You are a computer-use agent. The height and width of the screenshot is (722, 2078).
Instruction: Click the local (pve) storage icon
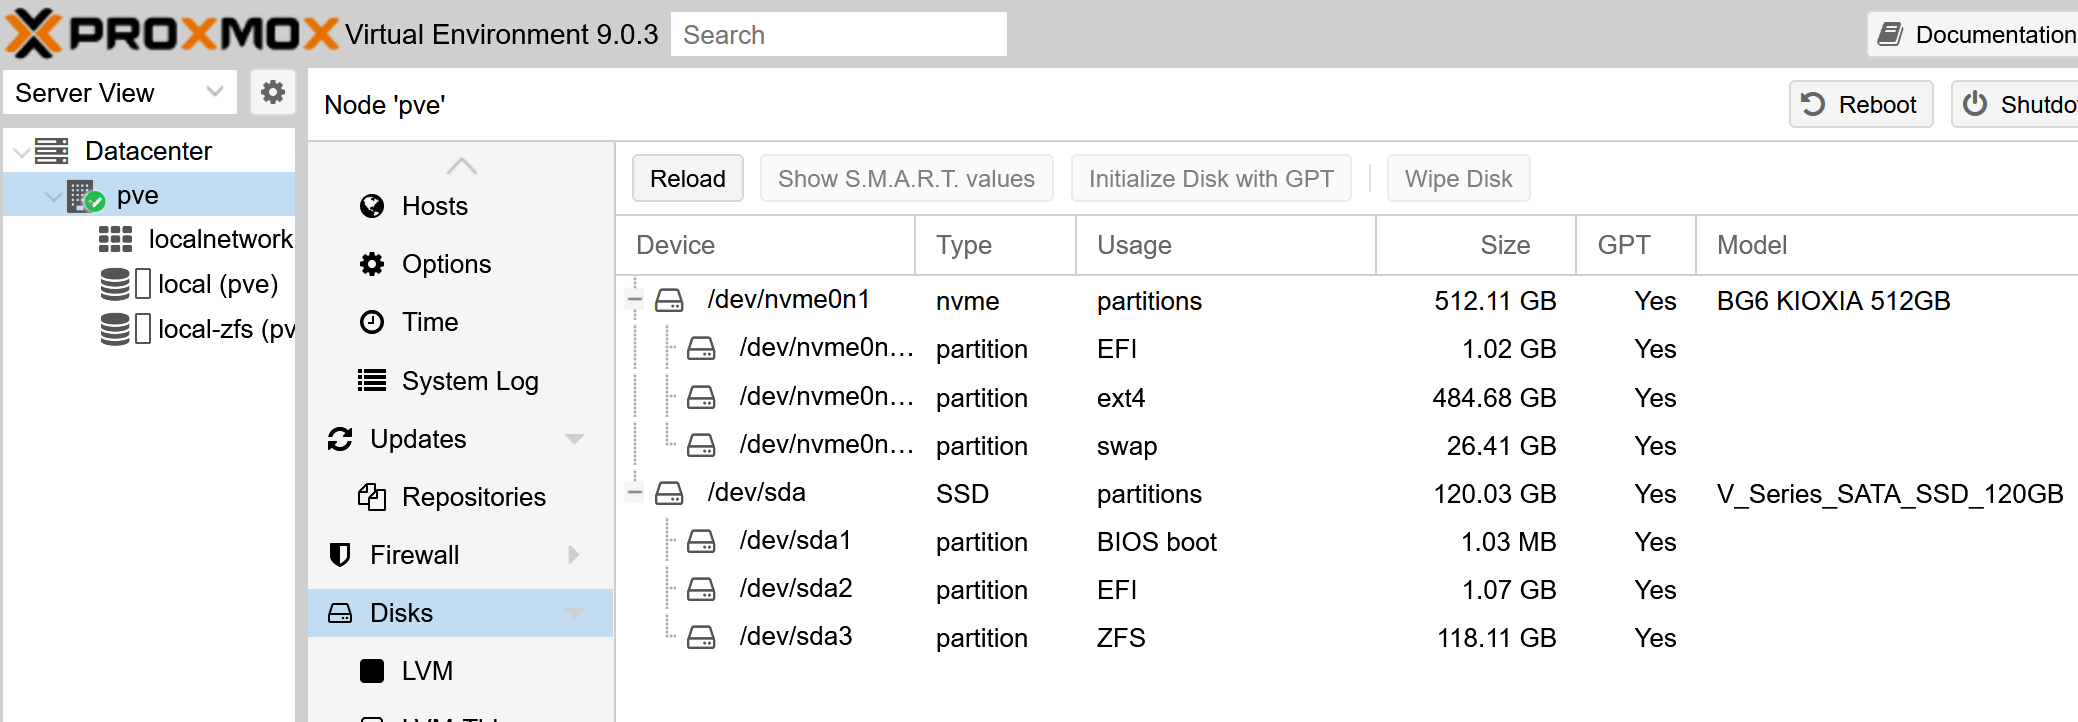115,284
